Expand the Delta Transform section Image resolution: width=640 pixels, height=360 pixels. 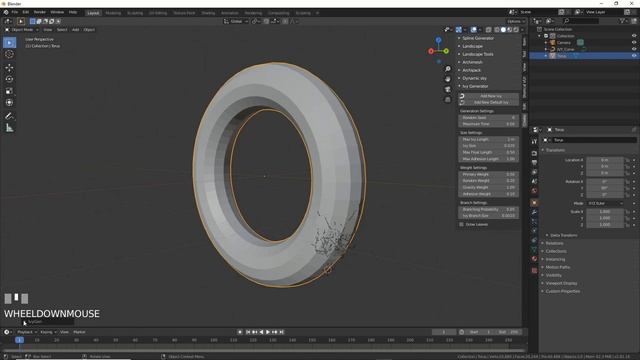[564, 235]
